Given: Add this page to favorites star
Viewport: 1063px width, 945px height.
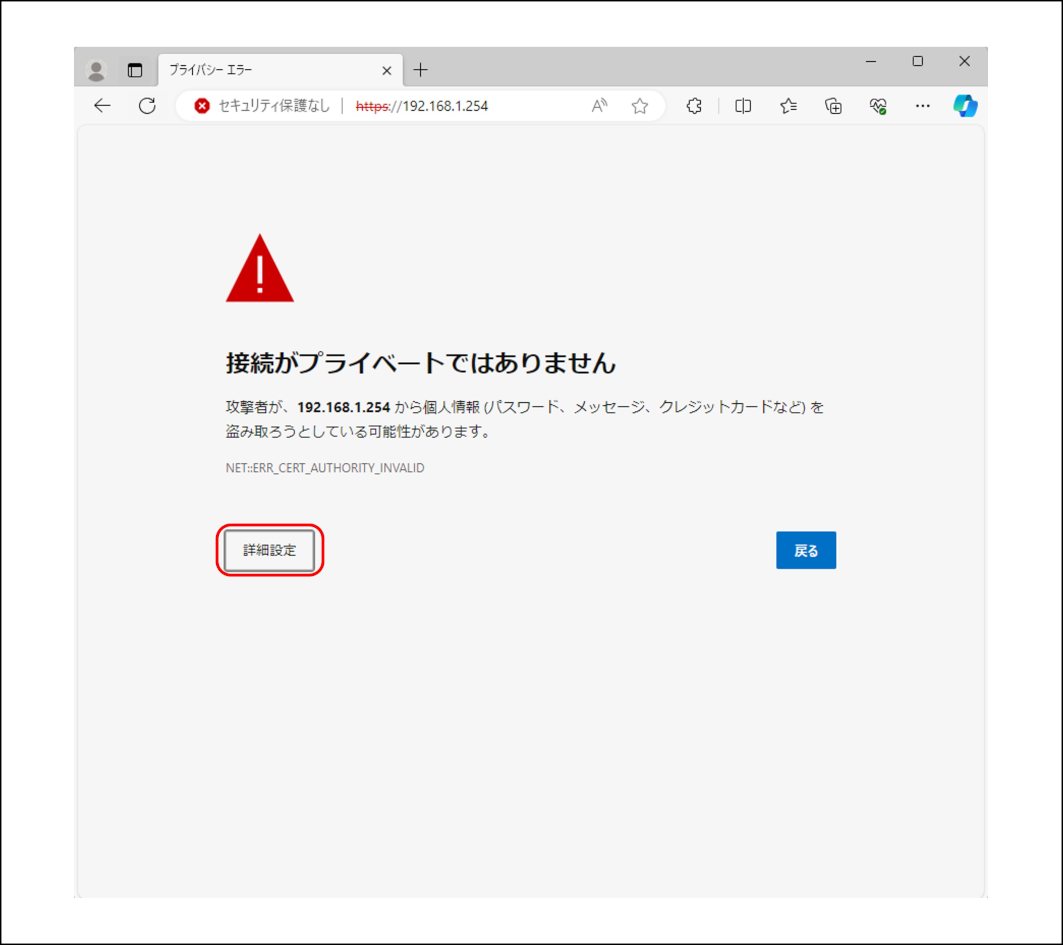Looking at the screenshot, I should point(640,106).
